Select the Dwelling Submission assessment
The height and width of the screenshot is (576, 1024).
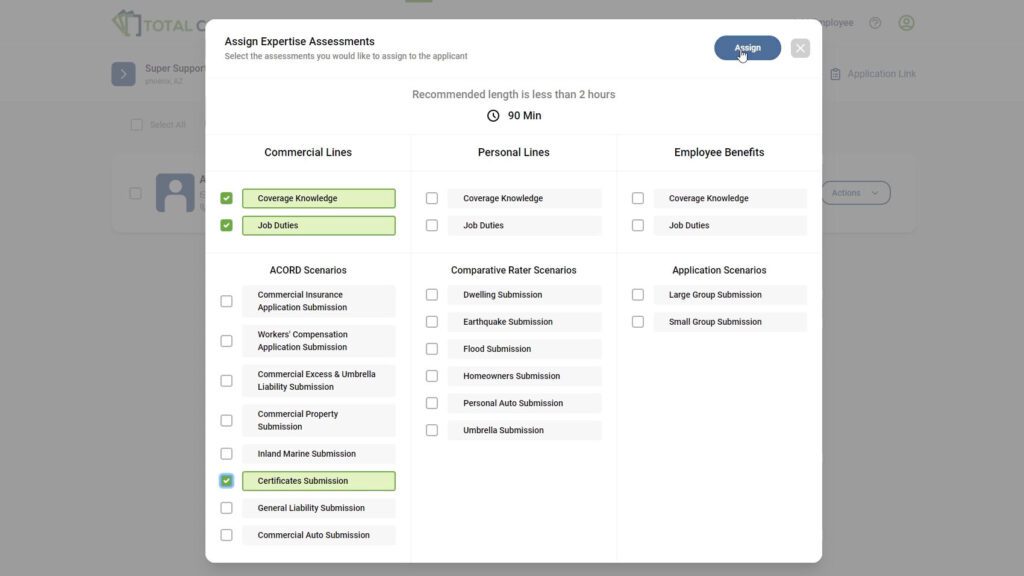[432, 294]
